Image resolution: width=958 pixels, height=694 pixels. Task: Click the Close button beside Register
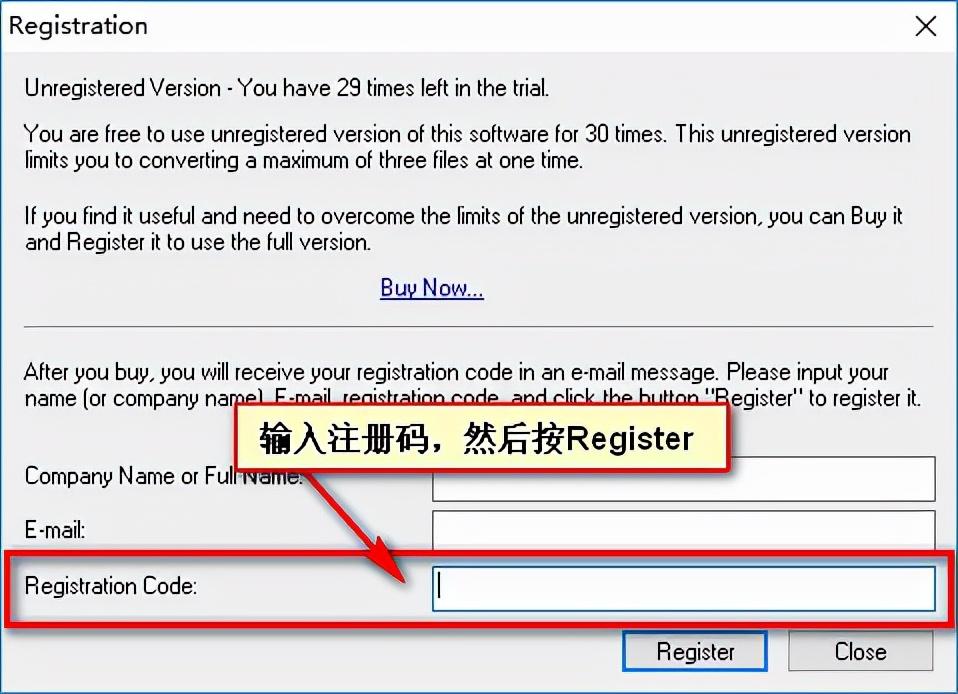[x=860, y=651]
